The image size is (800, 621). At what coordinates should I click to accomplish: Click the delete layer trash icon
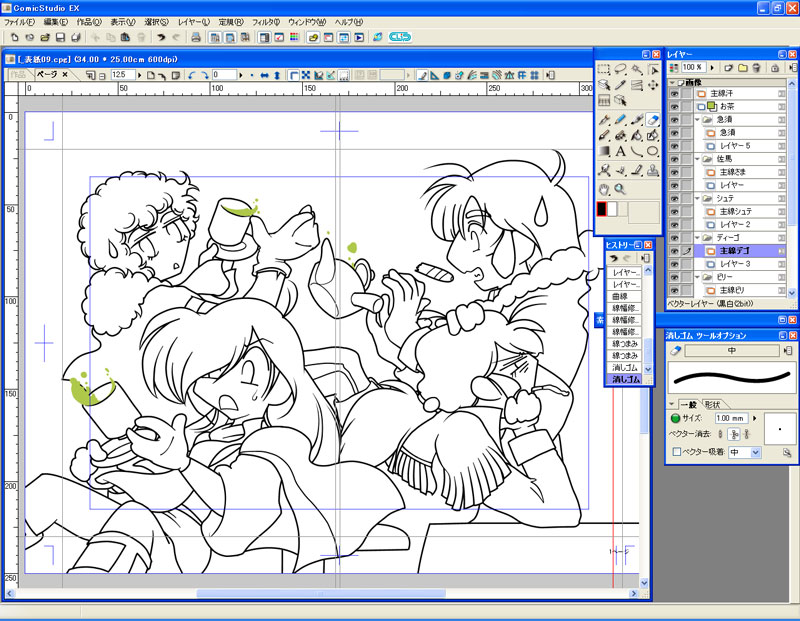[757, 67]
